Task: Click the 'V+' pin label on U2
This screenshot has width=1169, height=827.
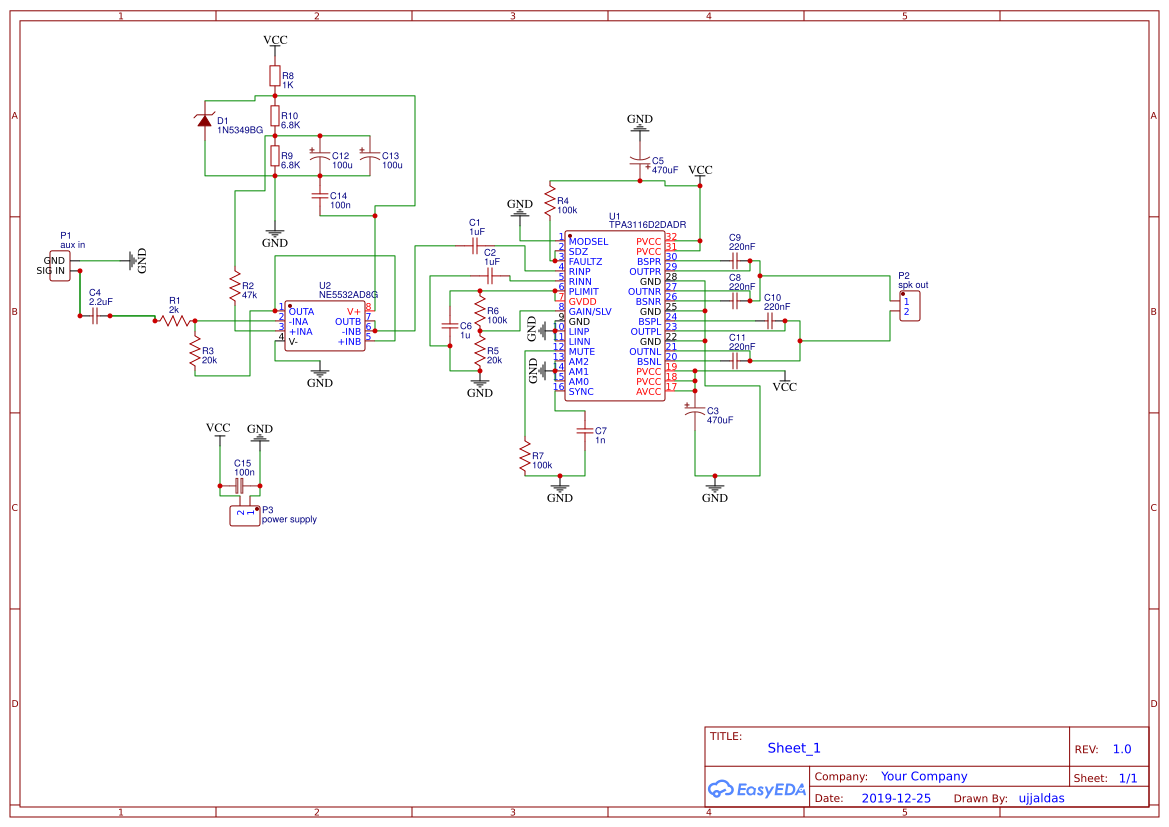Action: 354,312
